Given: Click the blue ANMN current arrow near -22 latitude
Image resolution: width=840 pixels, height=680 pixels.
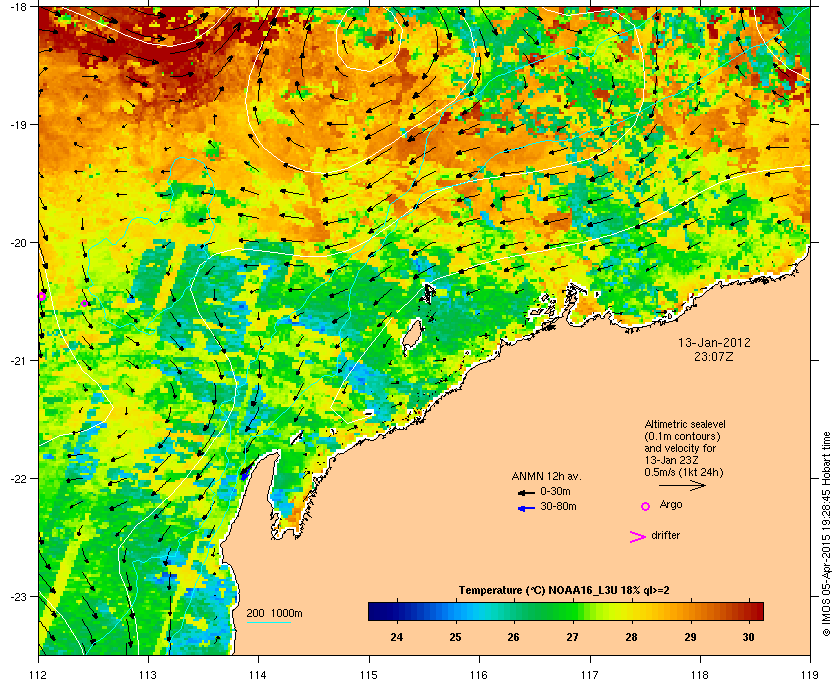Looking at the screenshot, I should 245,474.
